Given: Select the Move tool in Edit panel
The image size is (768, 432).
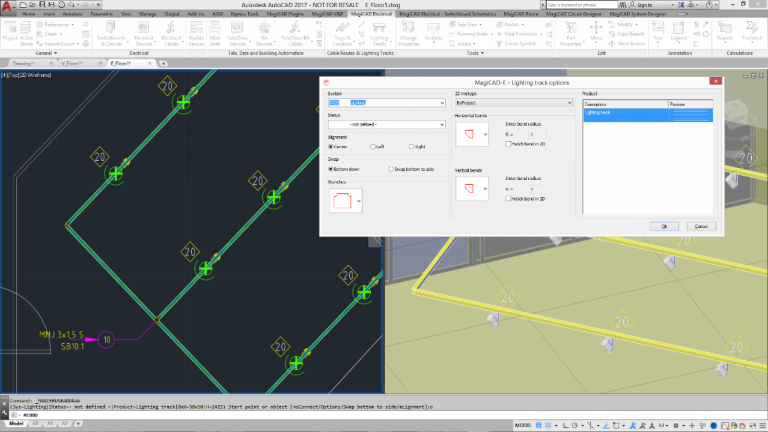Looking at the screenshot, I should pos(596,32).
